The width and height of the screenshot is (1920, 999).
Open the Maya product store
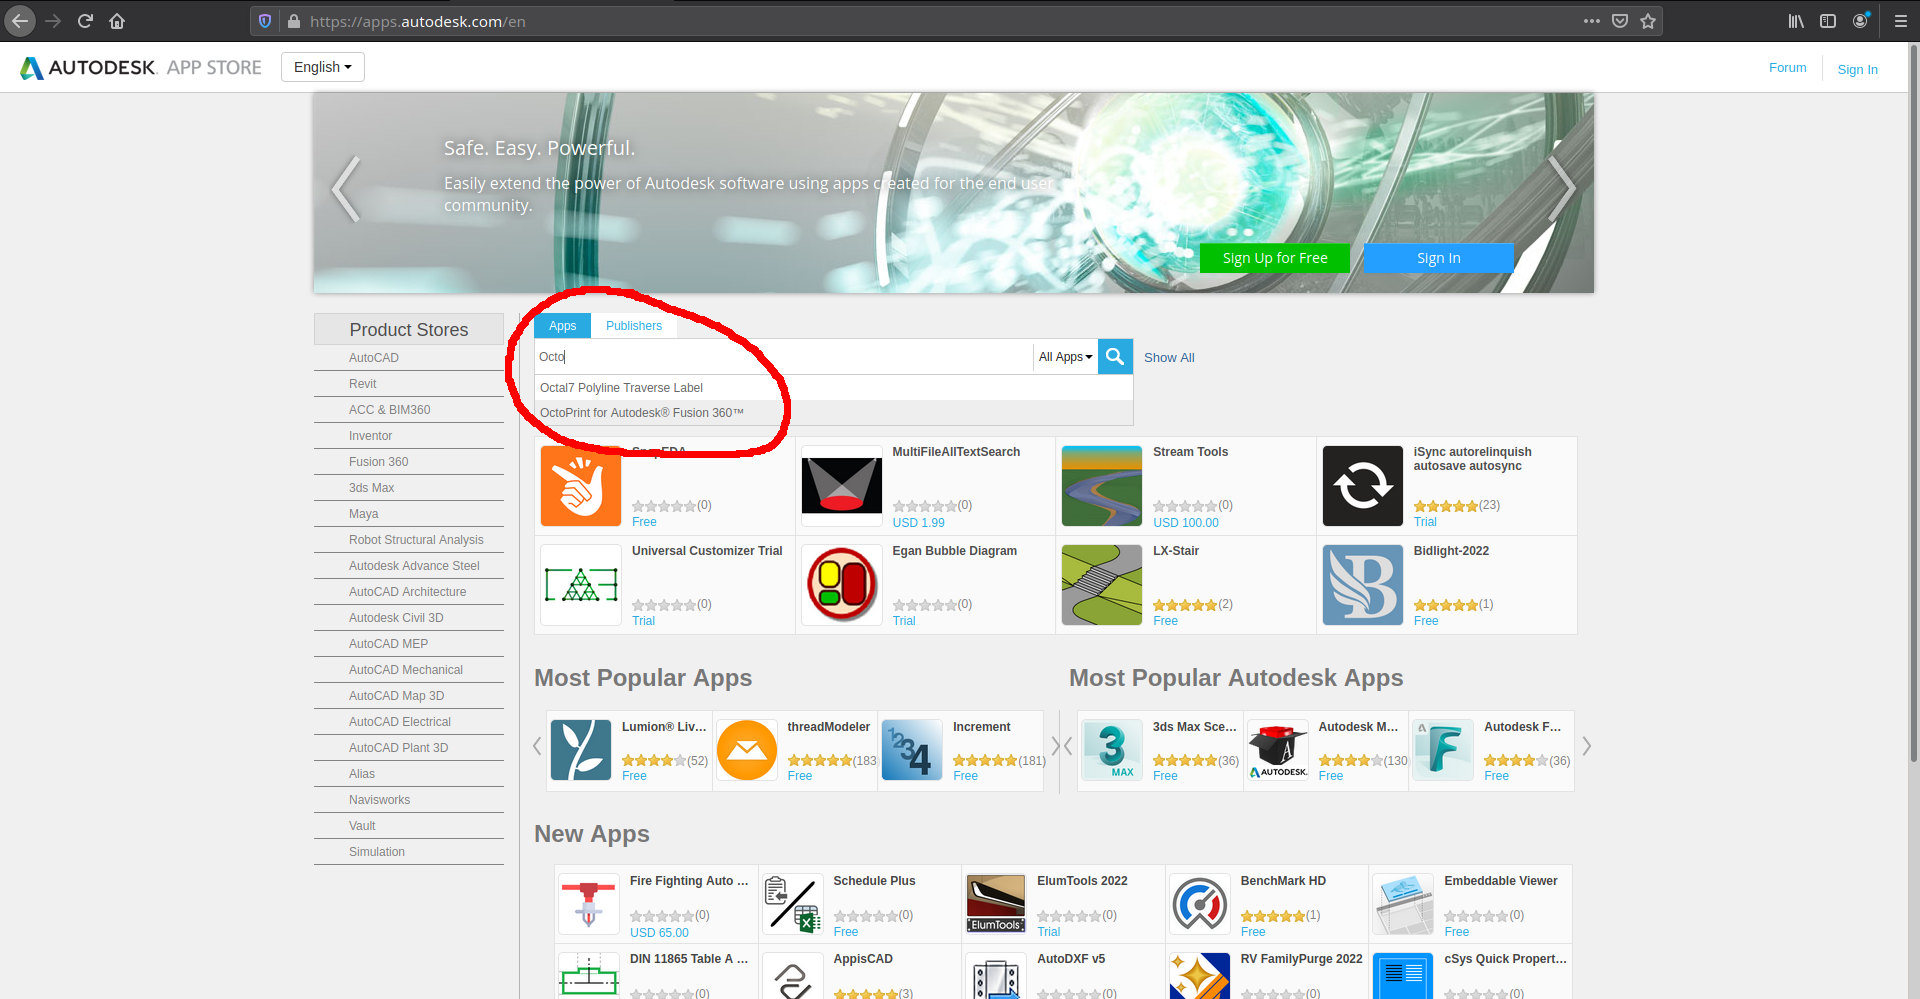pyautogui.click(x=364, y=514)
